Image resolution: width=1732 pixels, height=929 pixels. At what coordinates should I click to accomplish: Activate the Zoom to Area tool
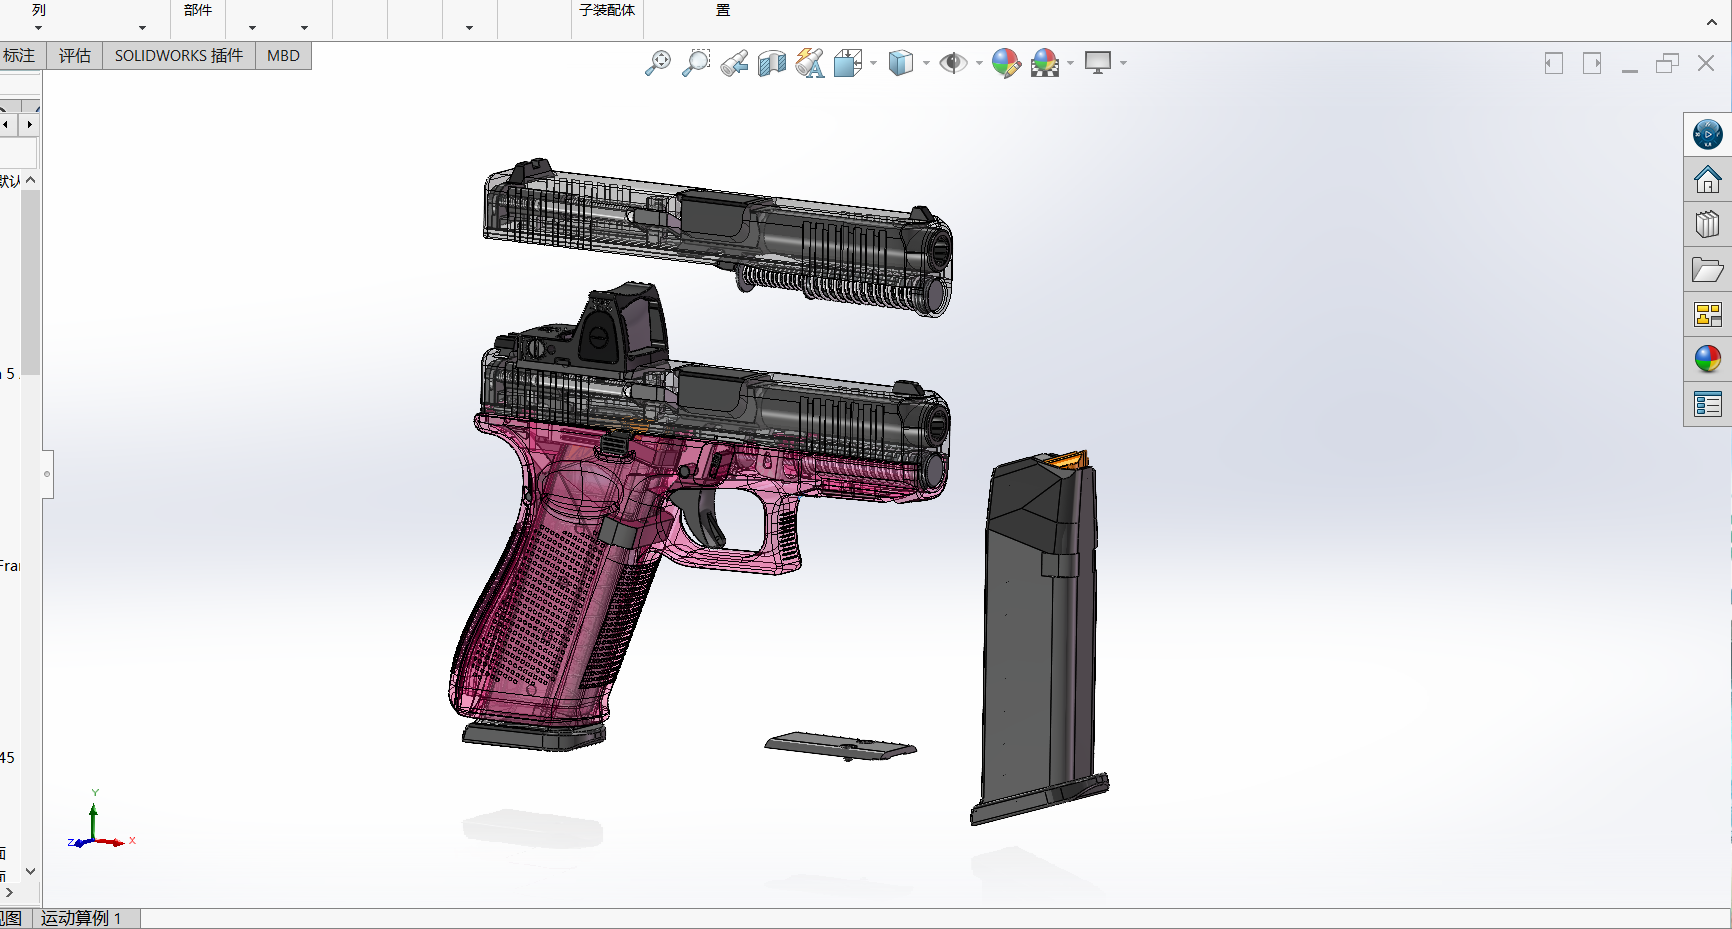[697, 63]
